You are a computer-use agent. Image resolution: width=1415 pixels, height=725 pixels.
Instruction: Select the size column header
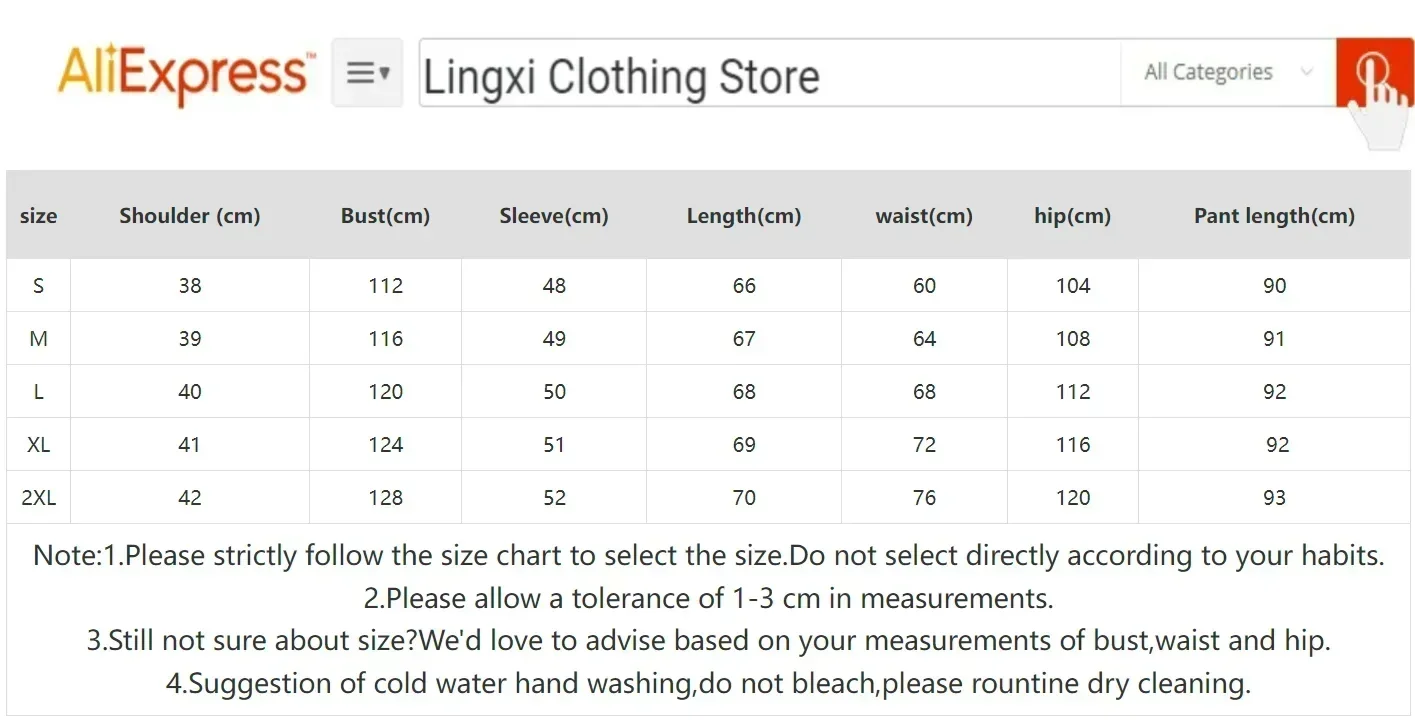[x=39, y=216]
